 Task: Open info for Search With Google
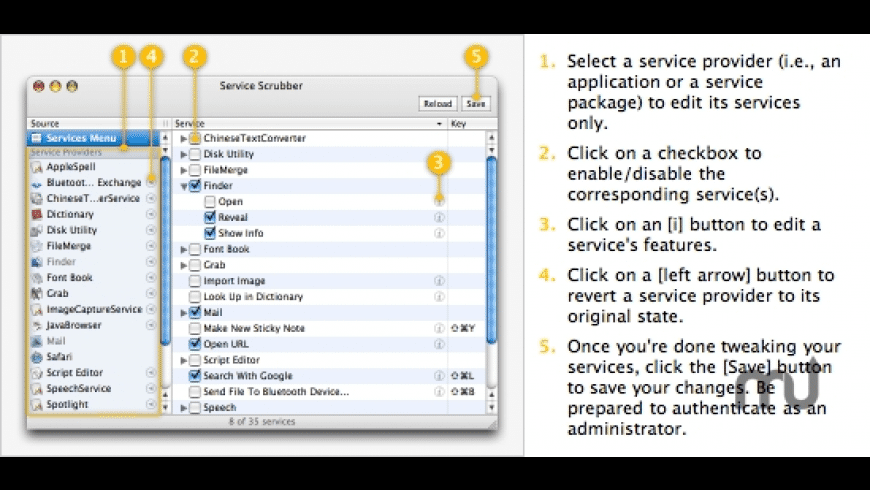[x=439, y=376]
